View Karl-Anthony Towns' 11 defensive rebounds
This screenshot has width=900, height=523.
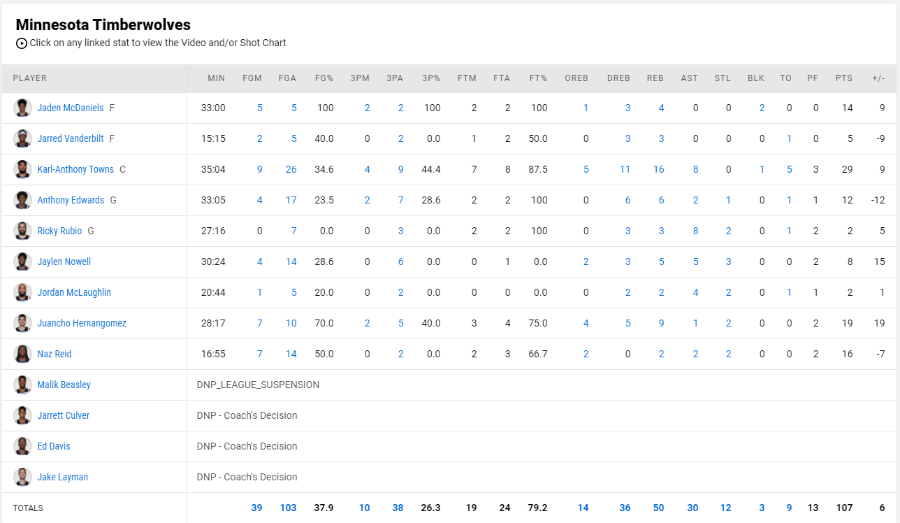point(624,169)
